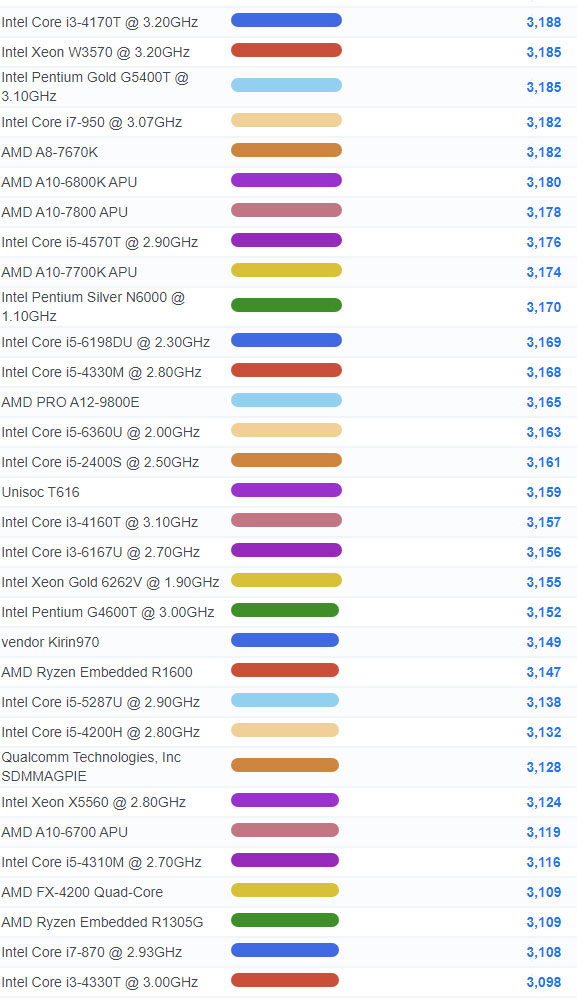Open the AMD Ryzen Embedded R1600 entry
This screenshot has height=1000, width=577.
97,672
